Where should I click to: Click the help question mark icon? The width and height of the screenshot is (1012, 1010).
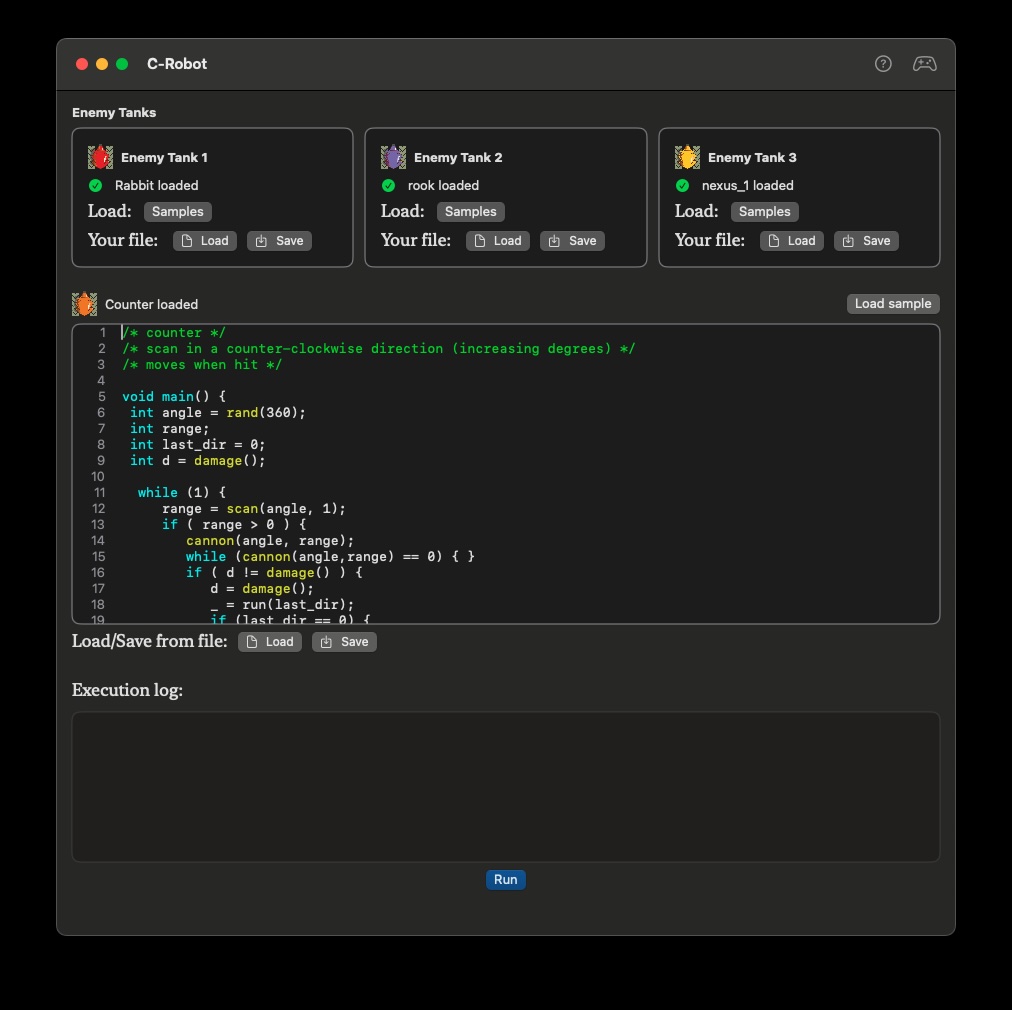tap(883, 64)
